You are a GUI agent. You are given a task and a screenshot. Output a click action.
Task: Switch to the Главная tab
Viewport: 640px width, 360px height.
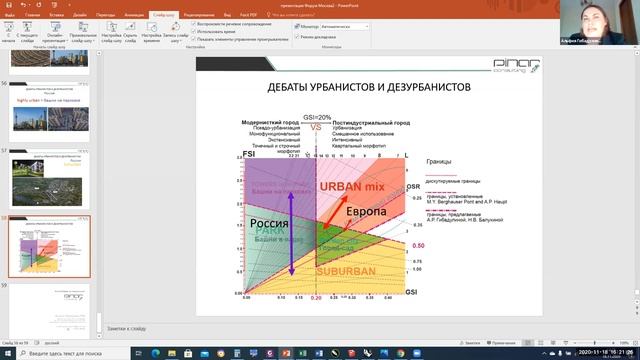(x=32, y=15)
